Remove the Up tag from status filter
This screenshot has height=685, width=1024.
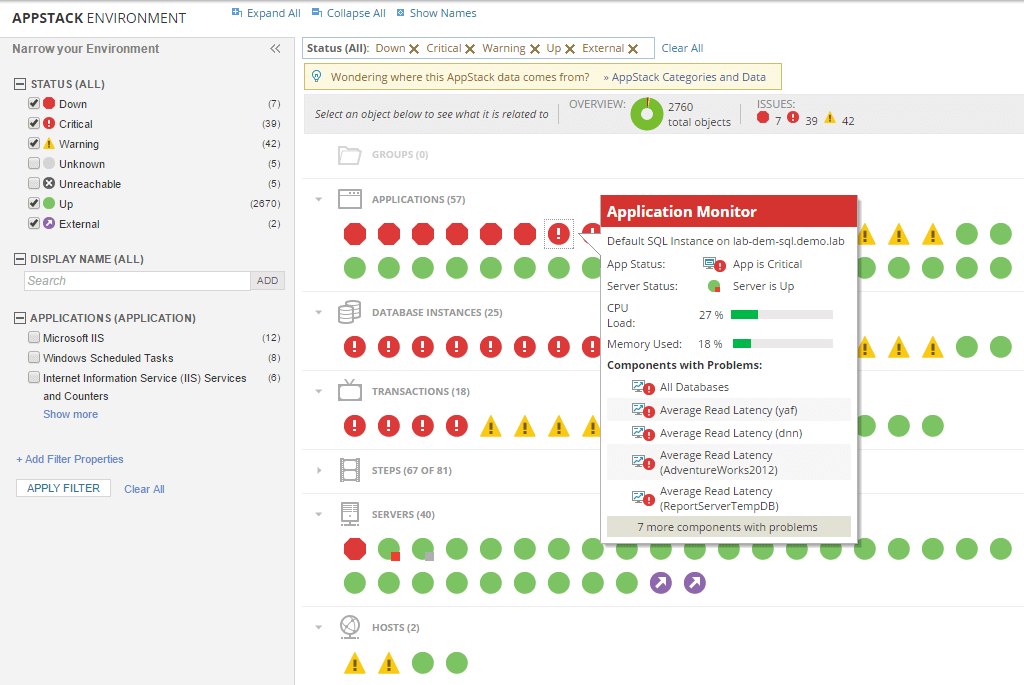[x=569, y=49]
